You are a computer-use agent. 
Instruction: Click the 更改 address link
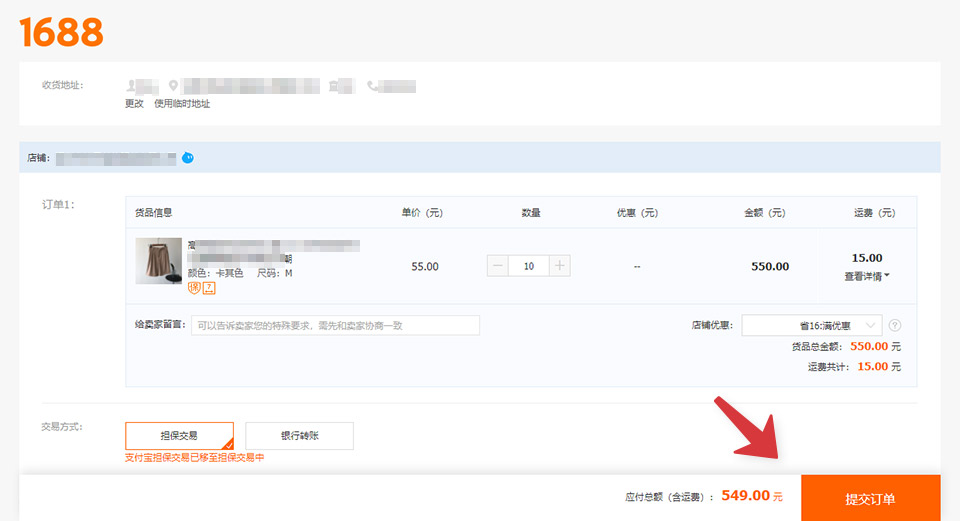point(134,103)
